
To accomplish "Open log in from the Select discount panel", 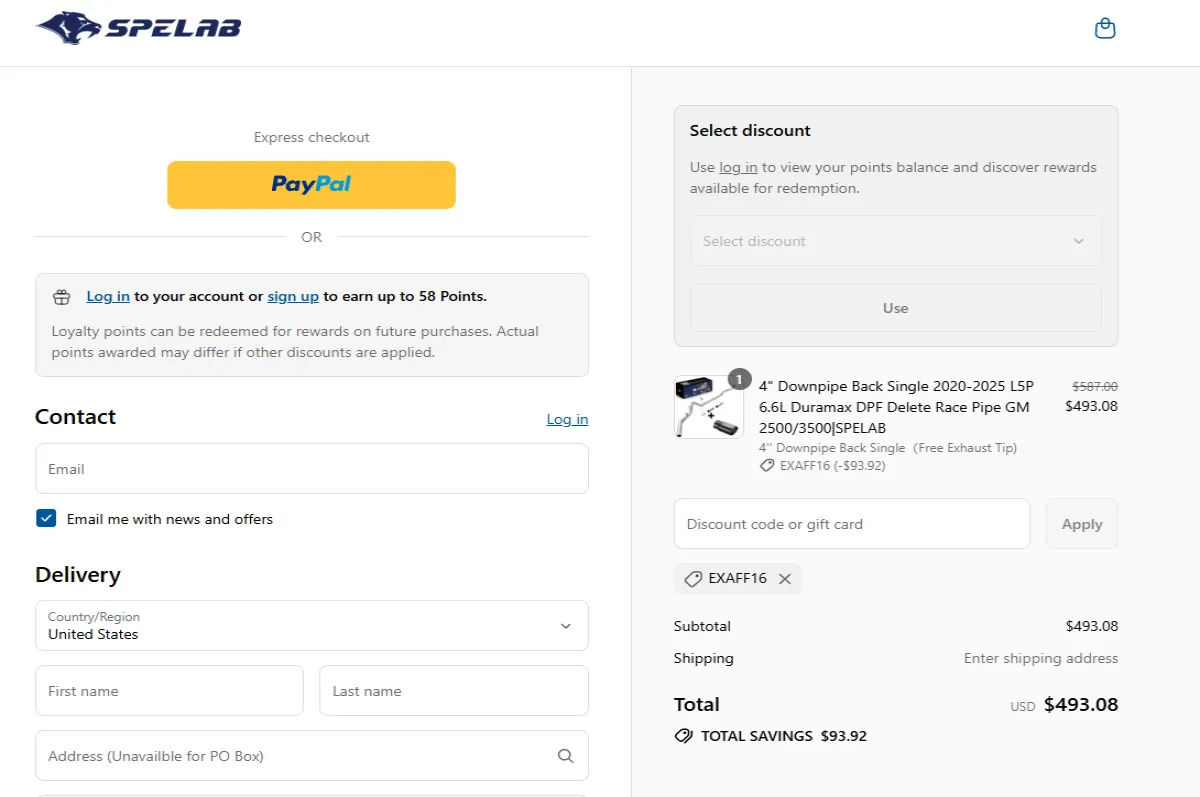I will click(x=738, y=167).
